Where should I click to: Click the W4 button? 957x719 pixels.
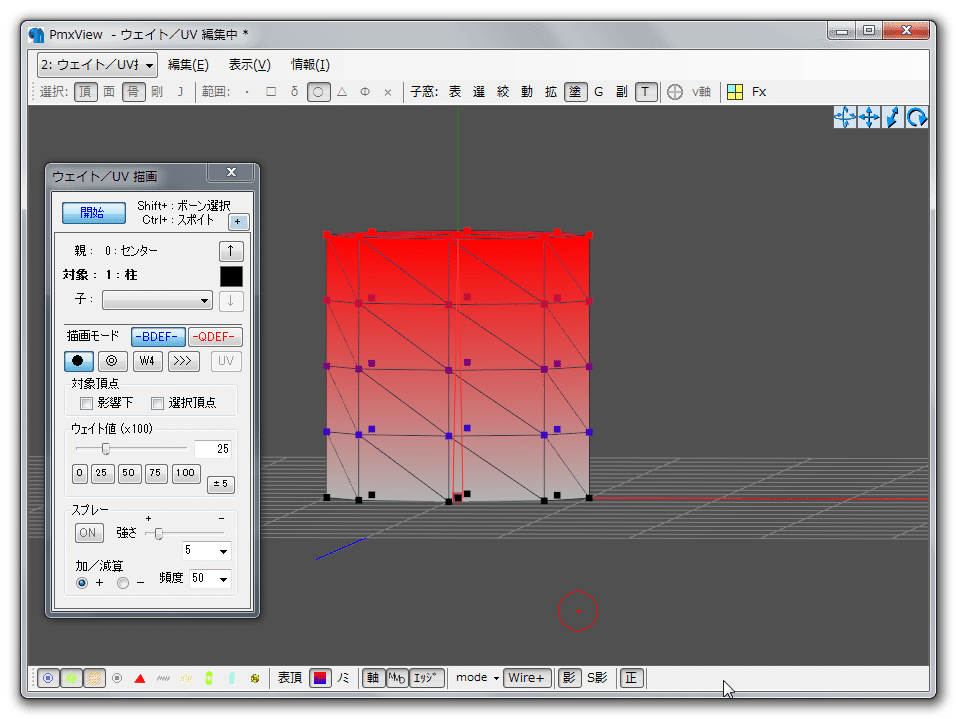pyautogui.click(x=147, y=361)
